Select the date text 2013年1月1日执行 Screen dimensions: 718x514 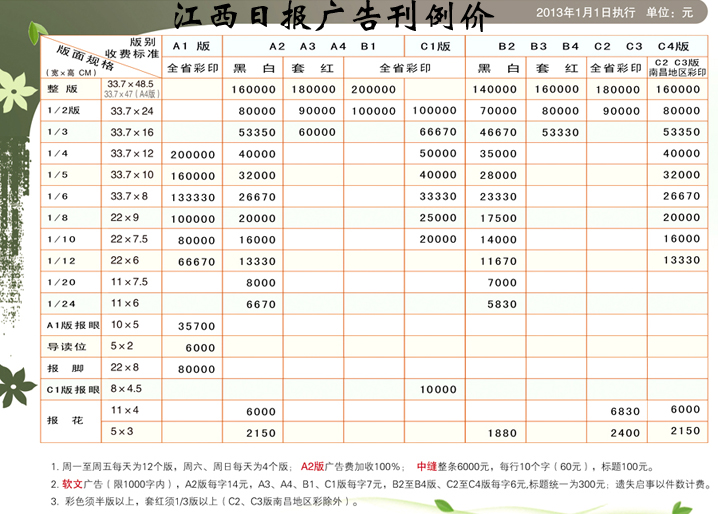(586, 13)
